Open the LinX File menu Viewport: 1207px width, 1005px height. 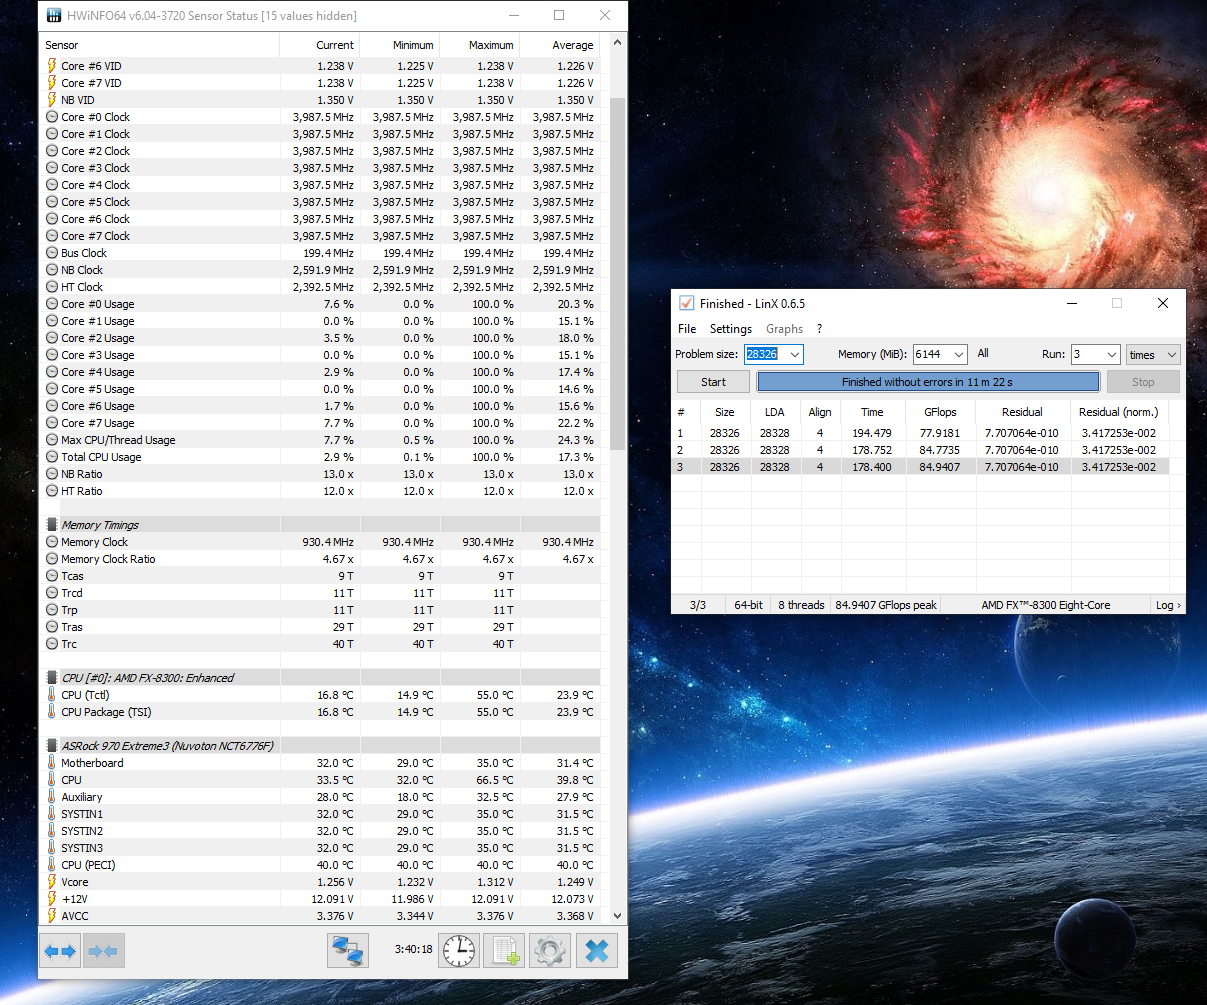[x=687, y=329]
